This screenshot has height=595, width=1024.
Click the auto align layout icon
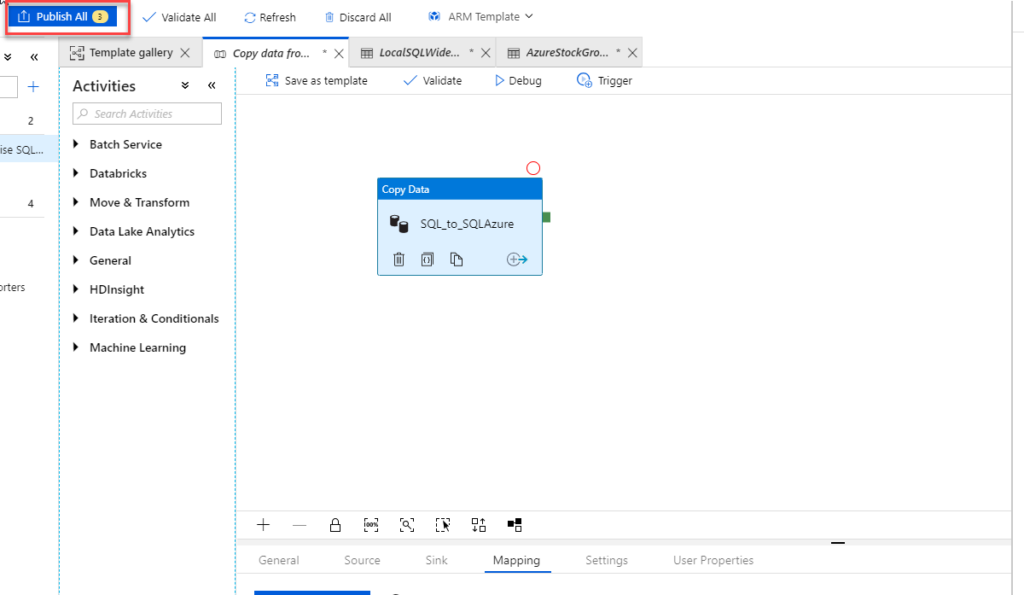pos(479,525)
